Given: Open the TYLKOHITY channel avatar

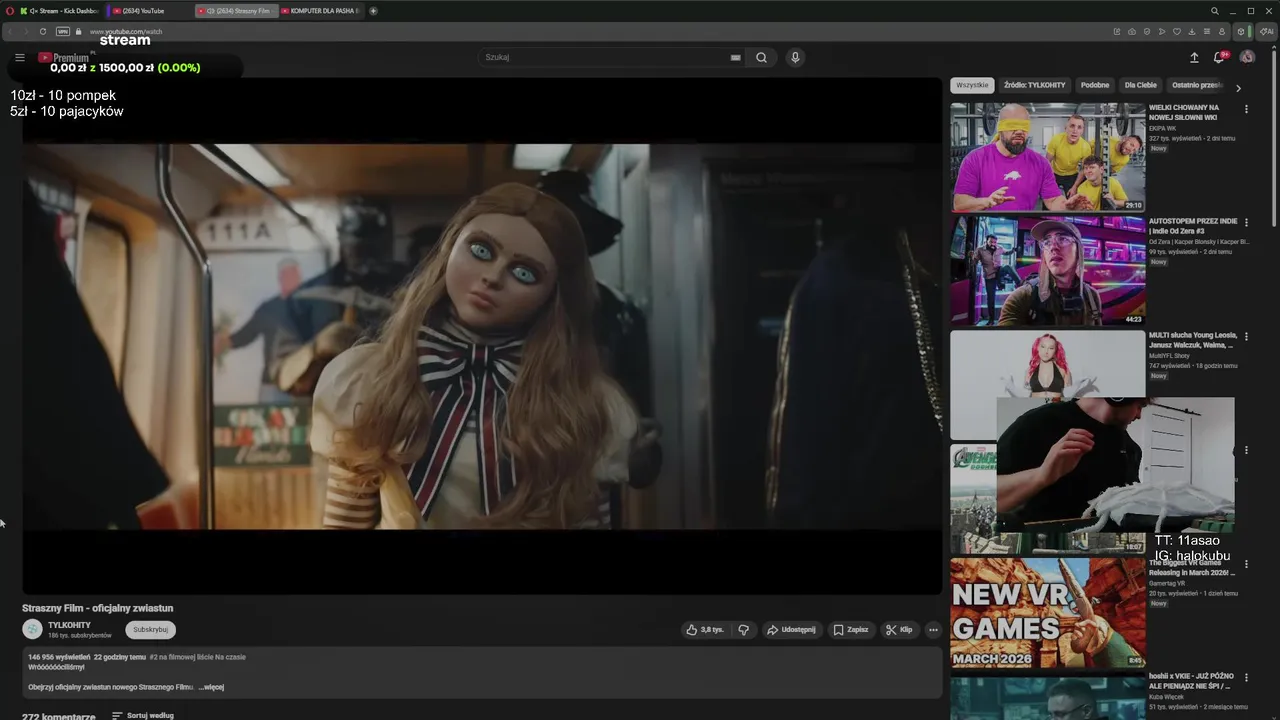Looking at the screenshot, I should coord(32,629).
